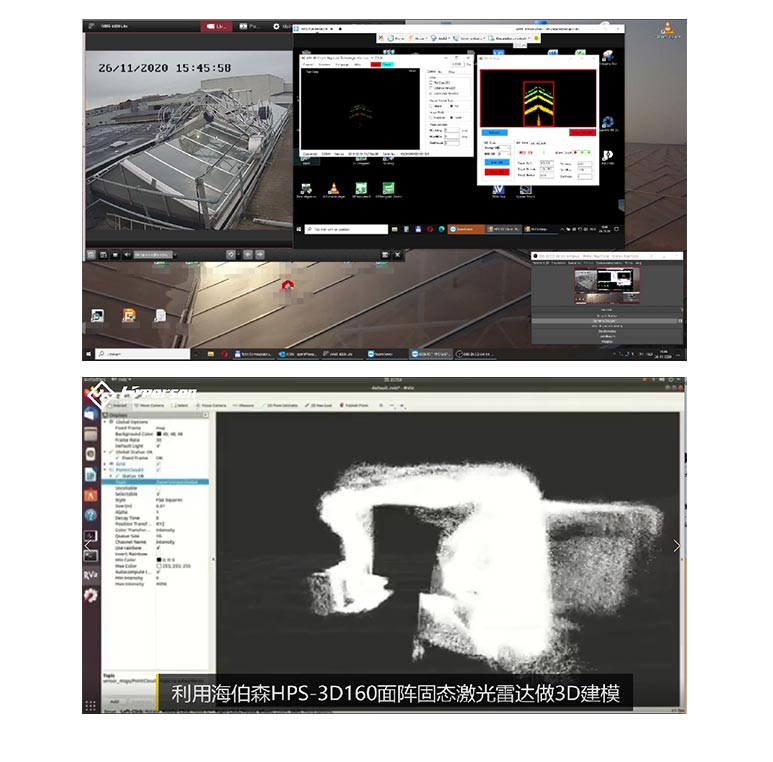Toggle the PointCloud2 display checkbox
773x762 pixels.
(159, 471)
